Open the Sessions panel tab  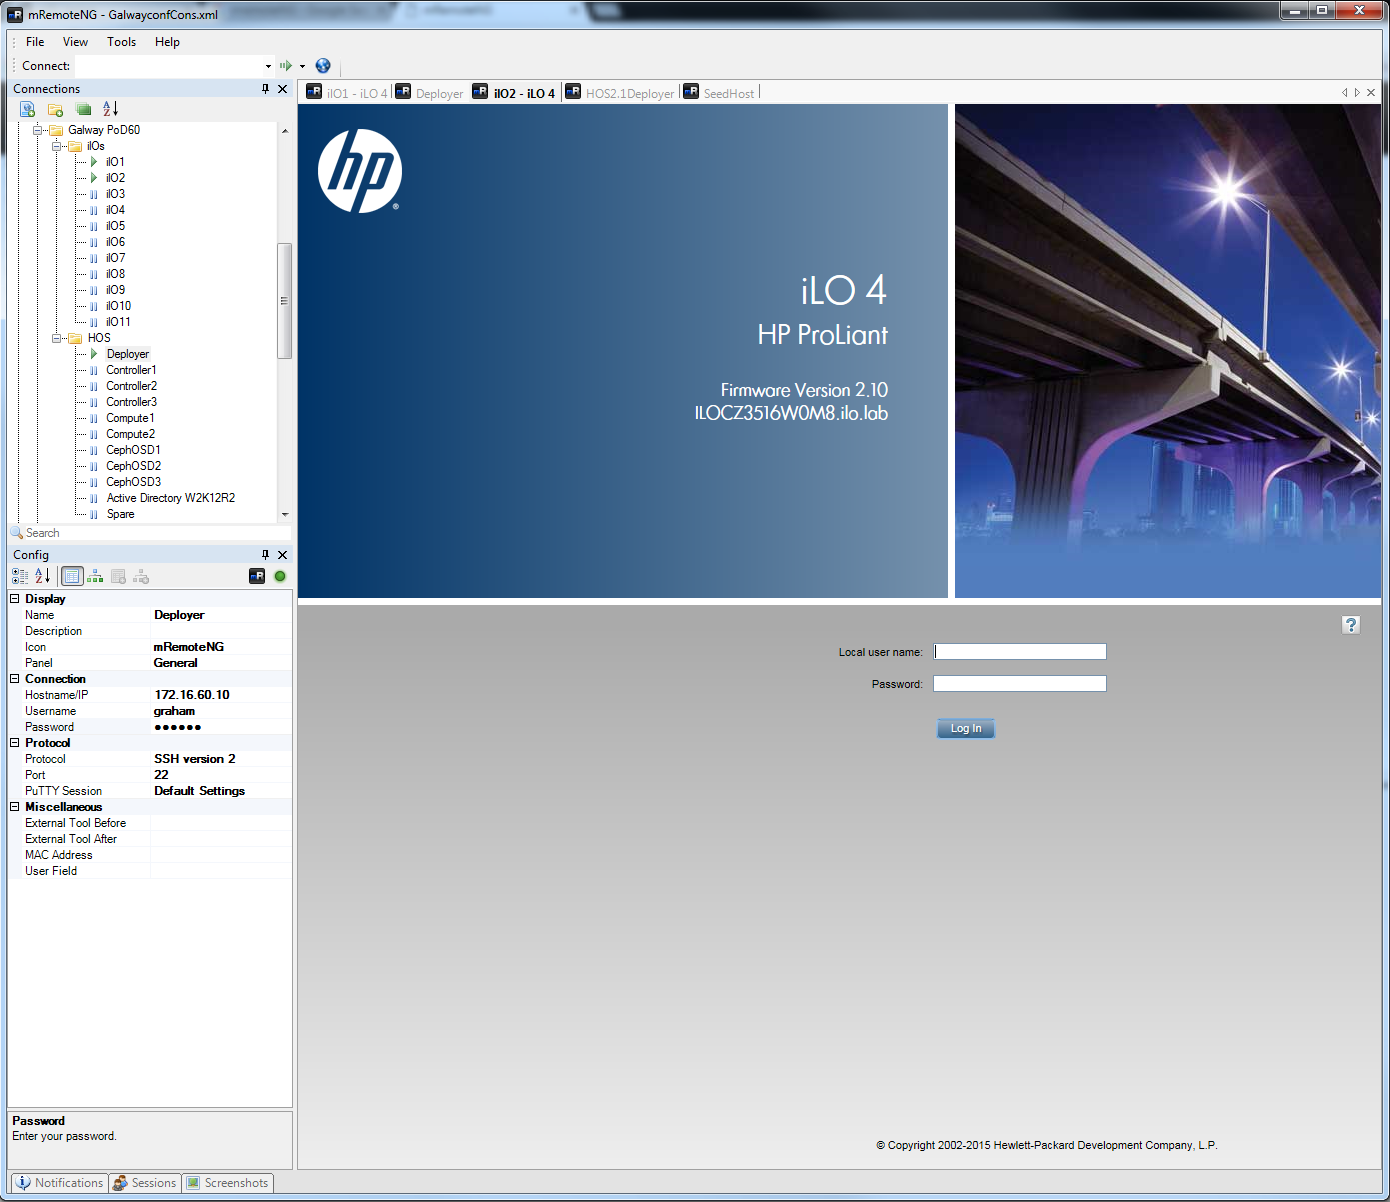click(145, 1183)
